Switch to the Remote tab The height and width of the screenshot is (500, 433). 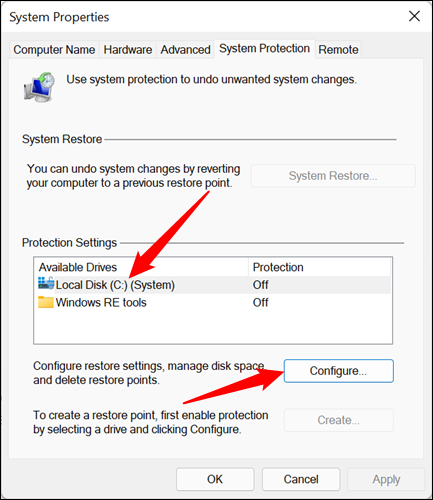point(338,50)
